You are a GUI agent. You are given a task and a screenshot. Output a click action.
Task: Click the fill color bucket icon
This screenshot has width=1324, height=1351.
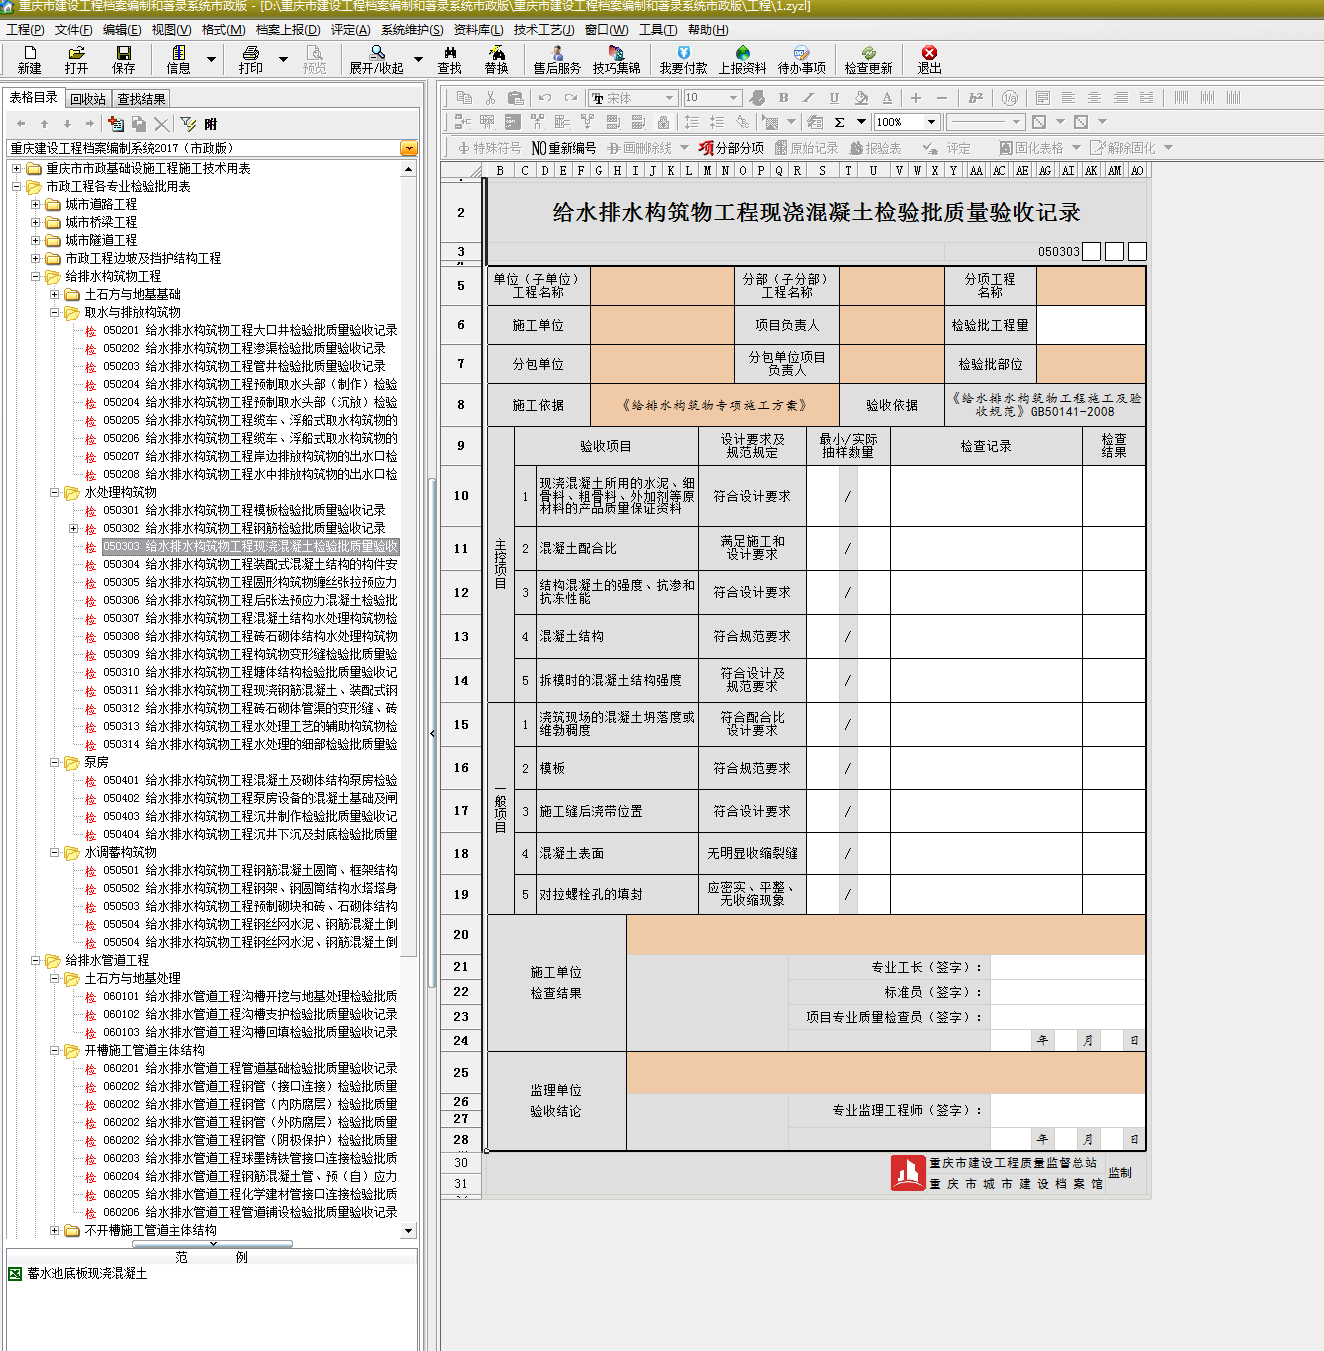pos(861,98)
